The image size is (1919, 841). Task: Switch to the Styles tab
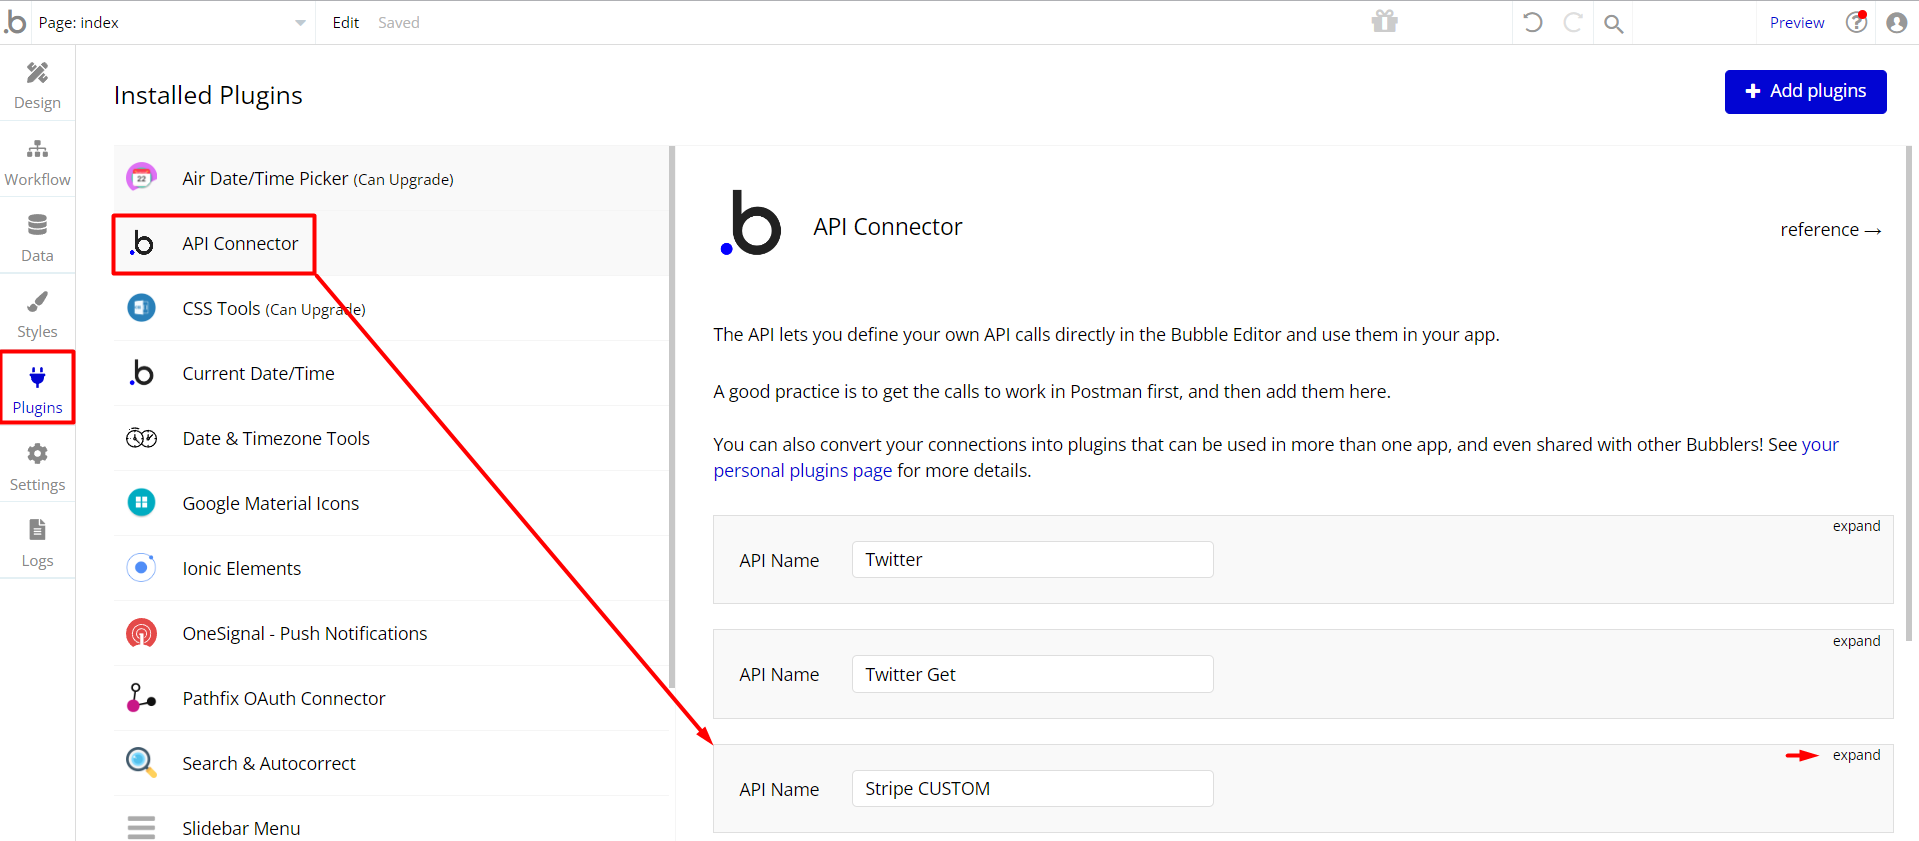point(37,313)
